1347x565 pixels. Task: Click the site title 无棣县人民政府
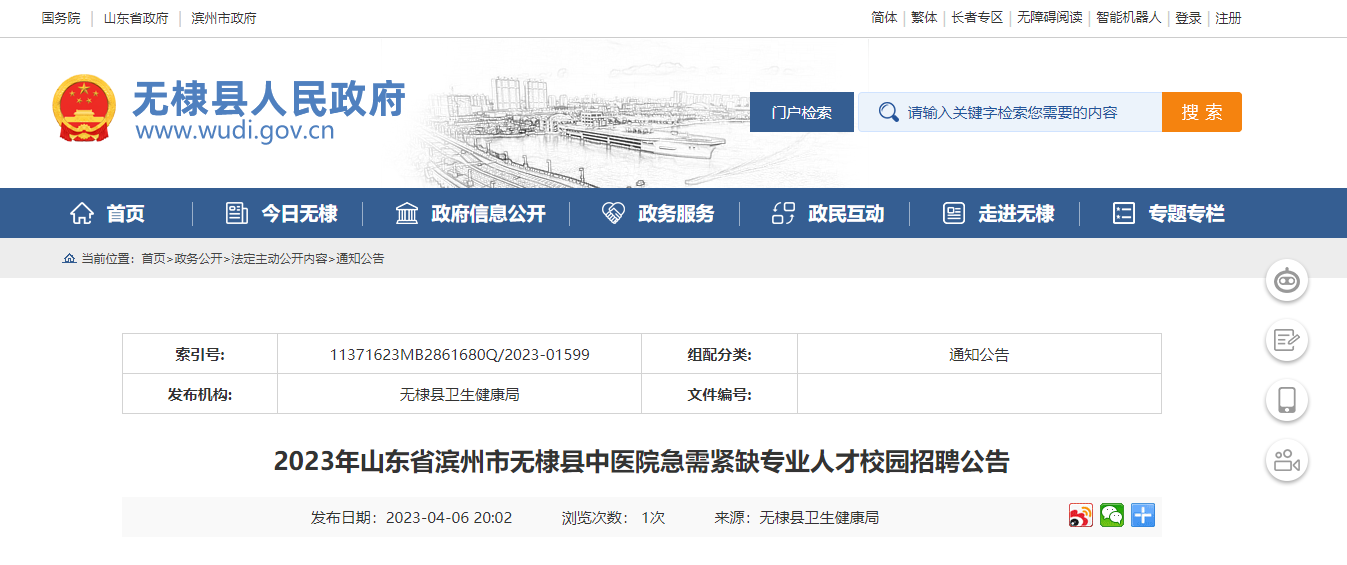[269, 99]
